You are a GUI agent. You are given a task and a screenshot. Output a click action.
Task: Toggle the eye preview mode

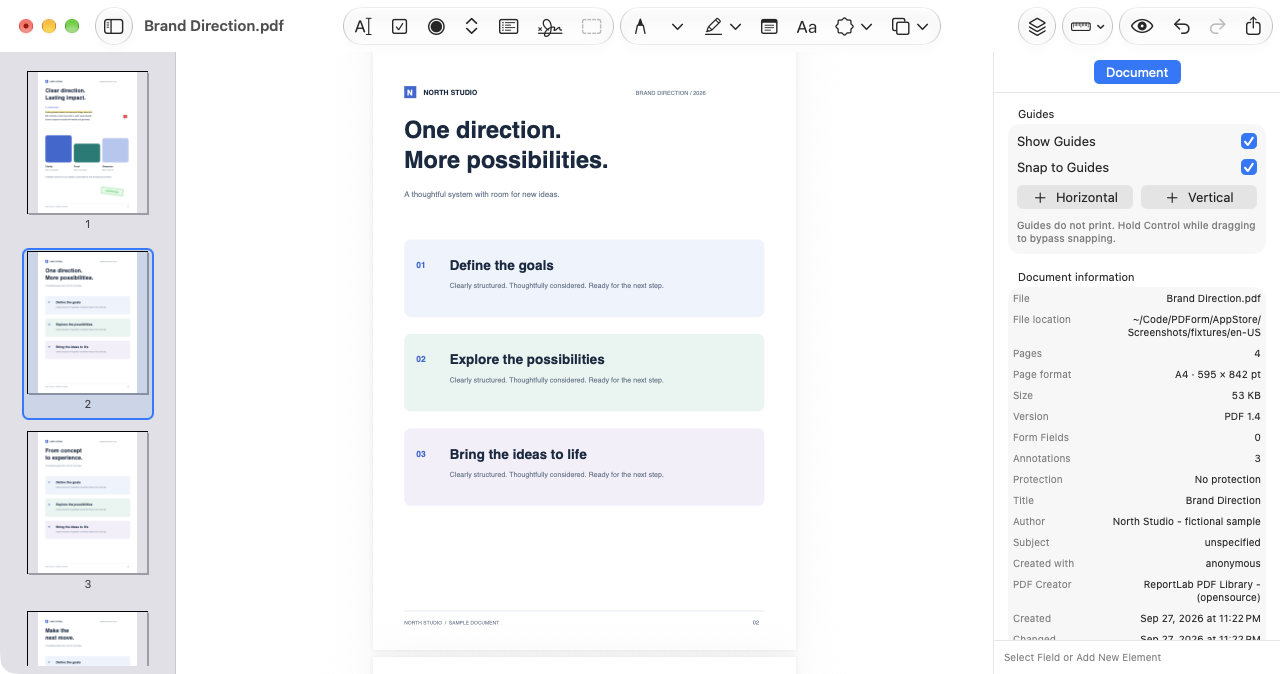coord(1142,27)
